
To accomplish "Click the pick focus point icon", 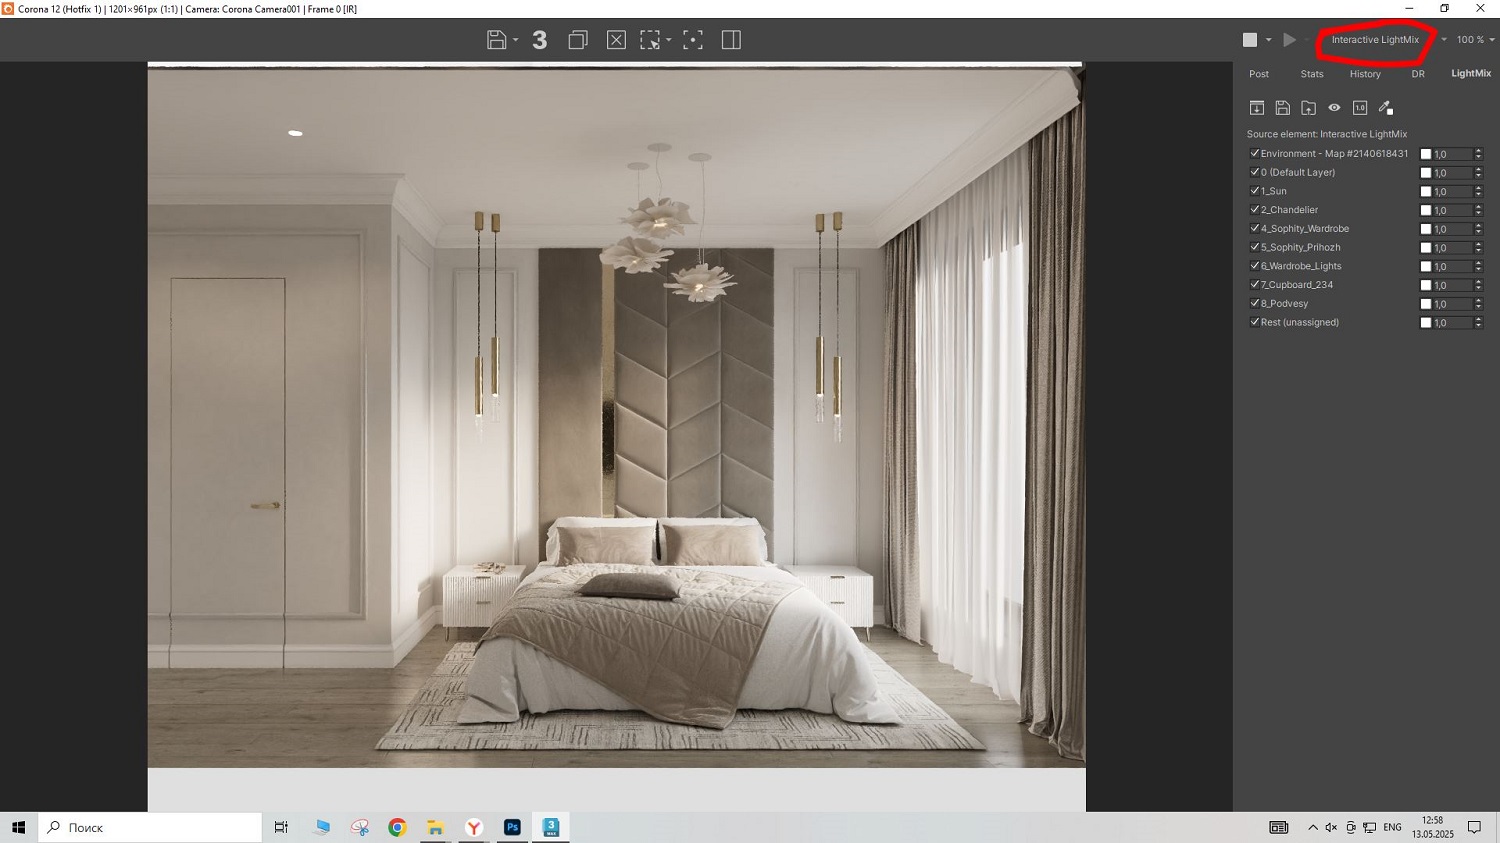I will 693,40.
